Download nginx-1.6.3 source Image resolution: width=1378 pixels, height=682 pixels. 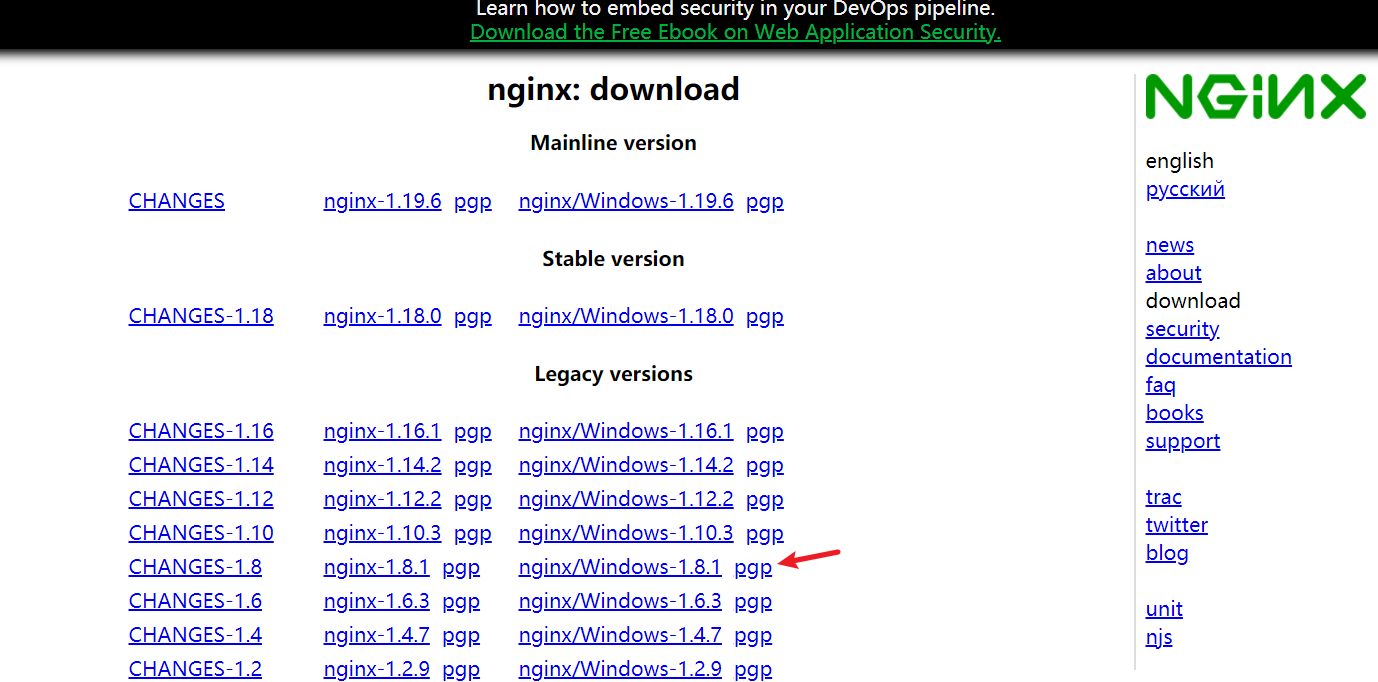(376, 601)
